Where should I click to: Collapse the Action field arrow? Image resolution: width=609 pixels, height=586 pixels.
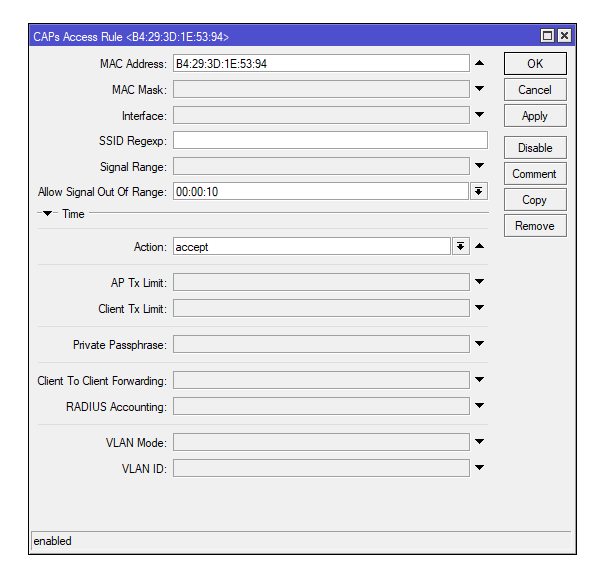click(480, 246)
